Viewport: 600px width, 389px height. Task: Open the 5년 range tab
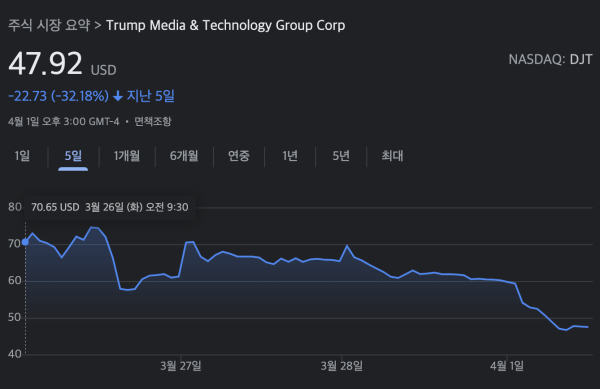pyautogui.click(x=341, y=156)
